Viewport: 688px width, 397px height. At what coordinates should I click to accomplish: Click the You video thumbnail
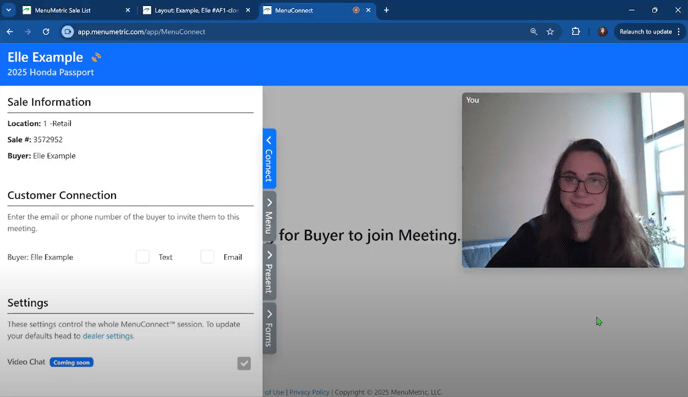(x=573, y=180)
